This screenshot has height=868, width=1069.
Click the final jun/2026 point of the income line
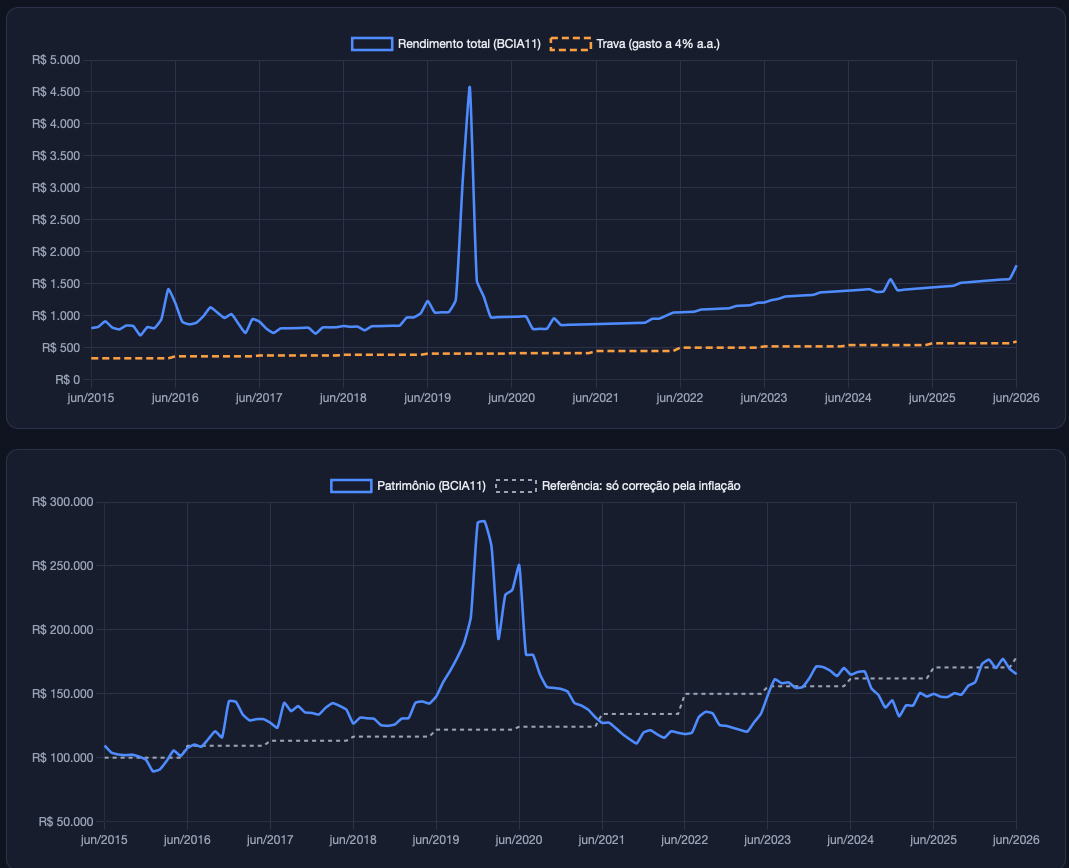(1016, 267)
